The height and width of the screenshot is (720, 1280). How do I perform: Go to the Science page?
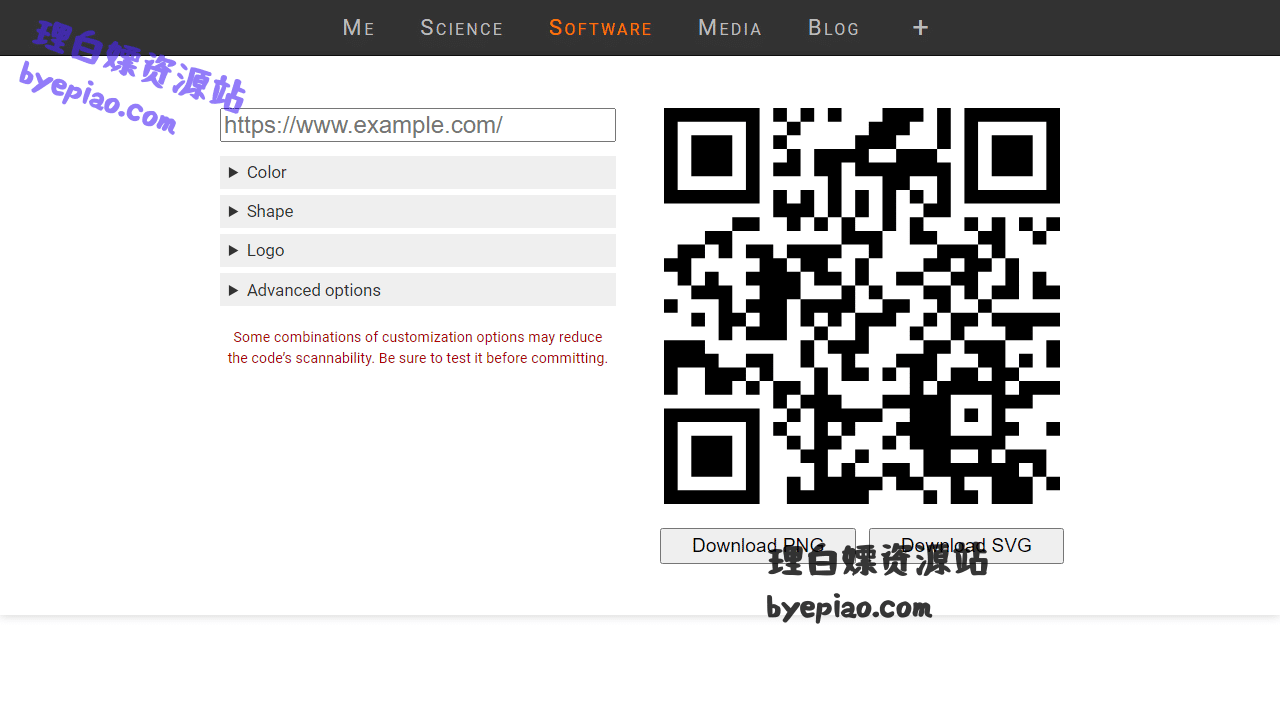461,28
